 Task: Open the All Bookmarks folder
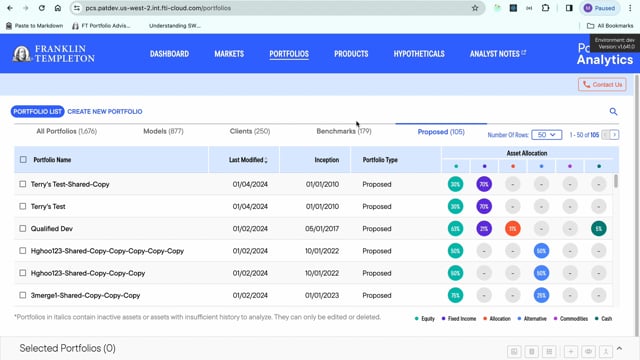(x=610, y=26)
